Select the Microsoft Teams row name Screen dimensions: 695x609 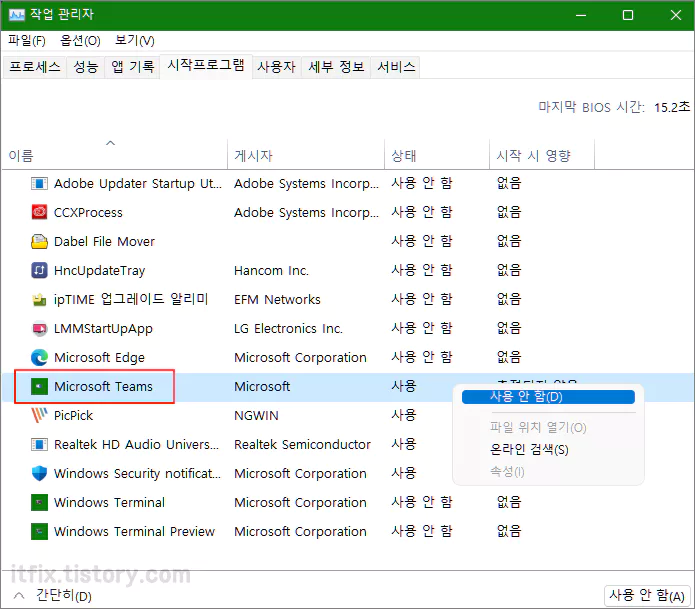103,386
